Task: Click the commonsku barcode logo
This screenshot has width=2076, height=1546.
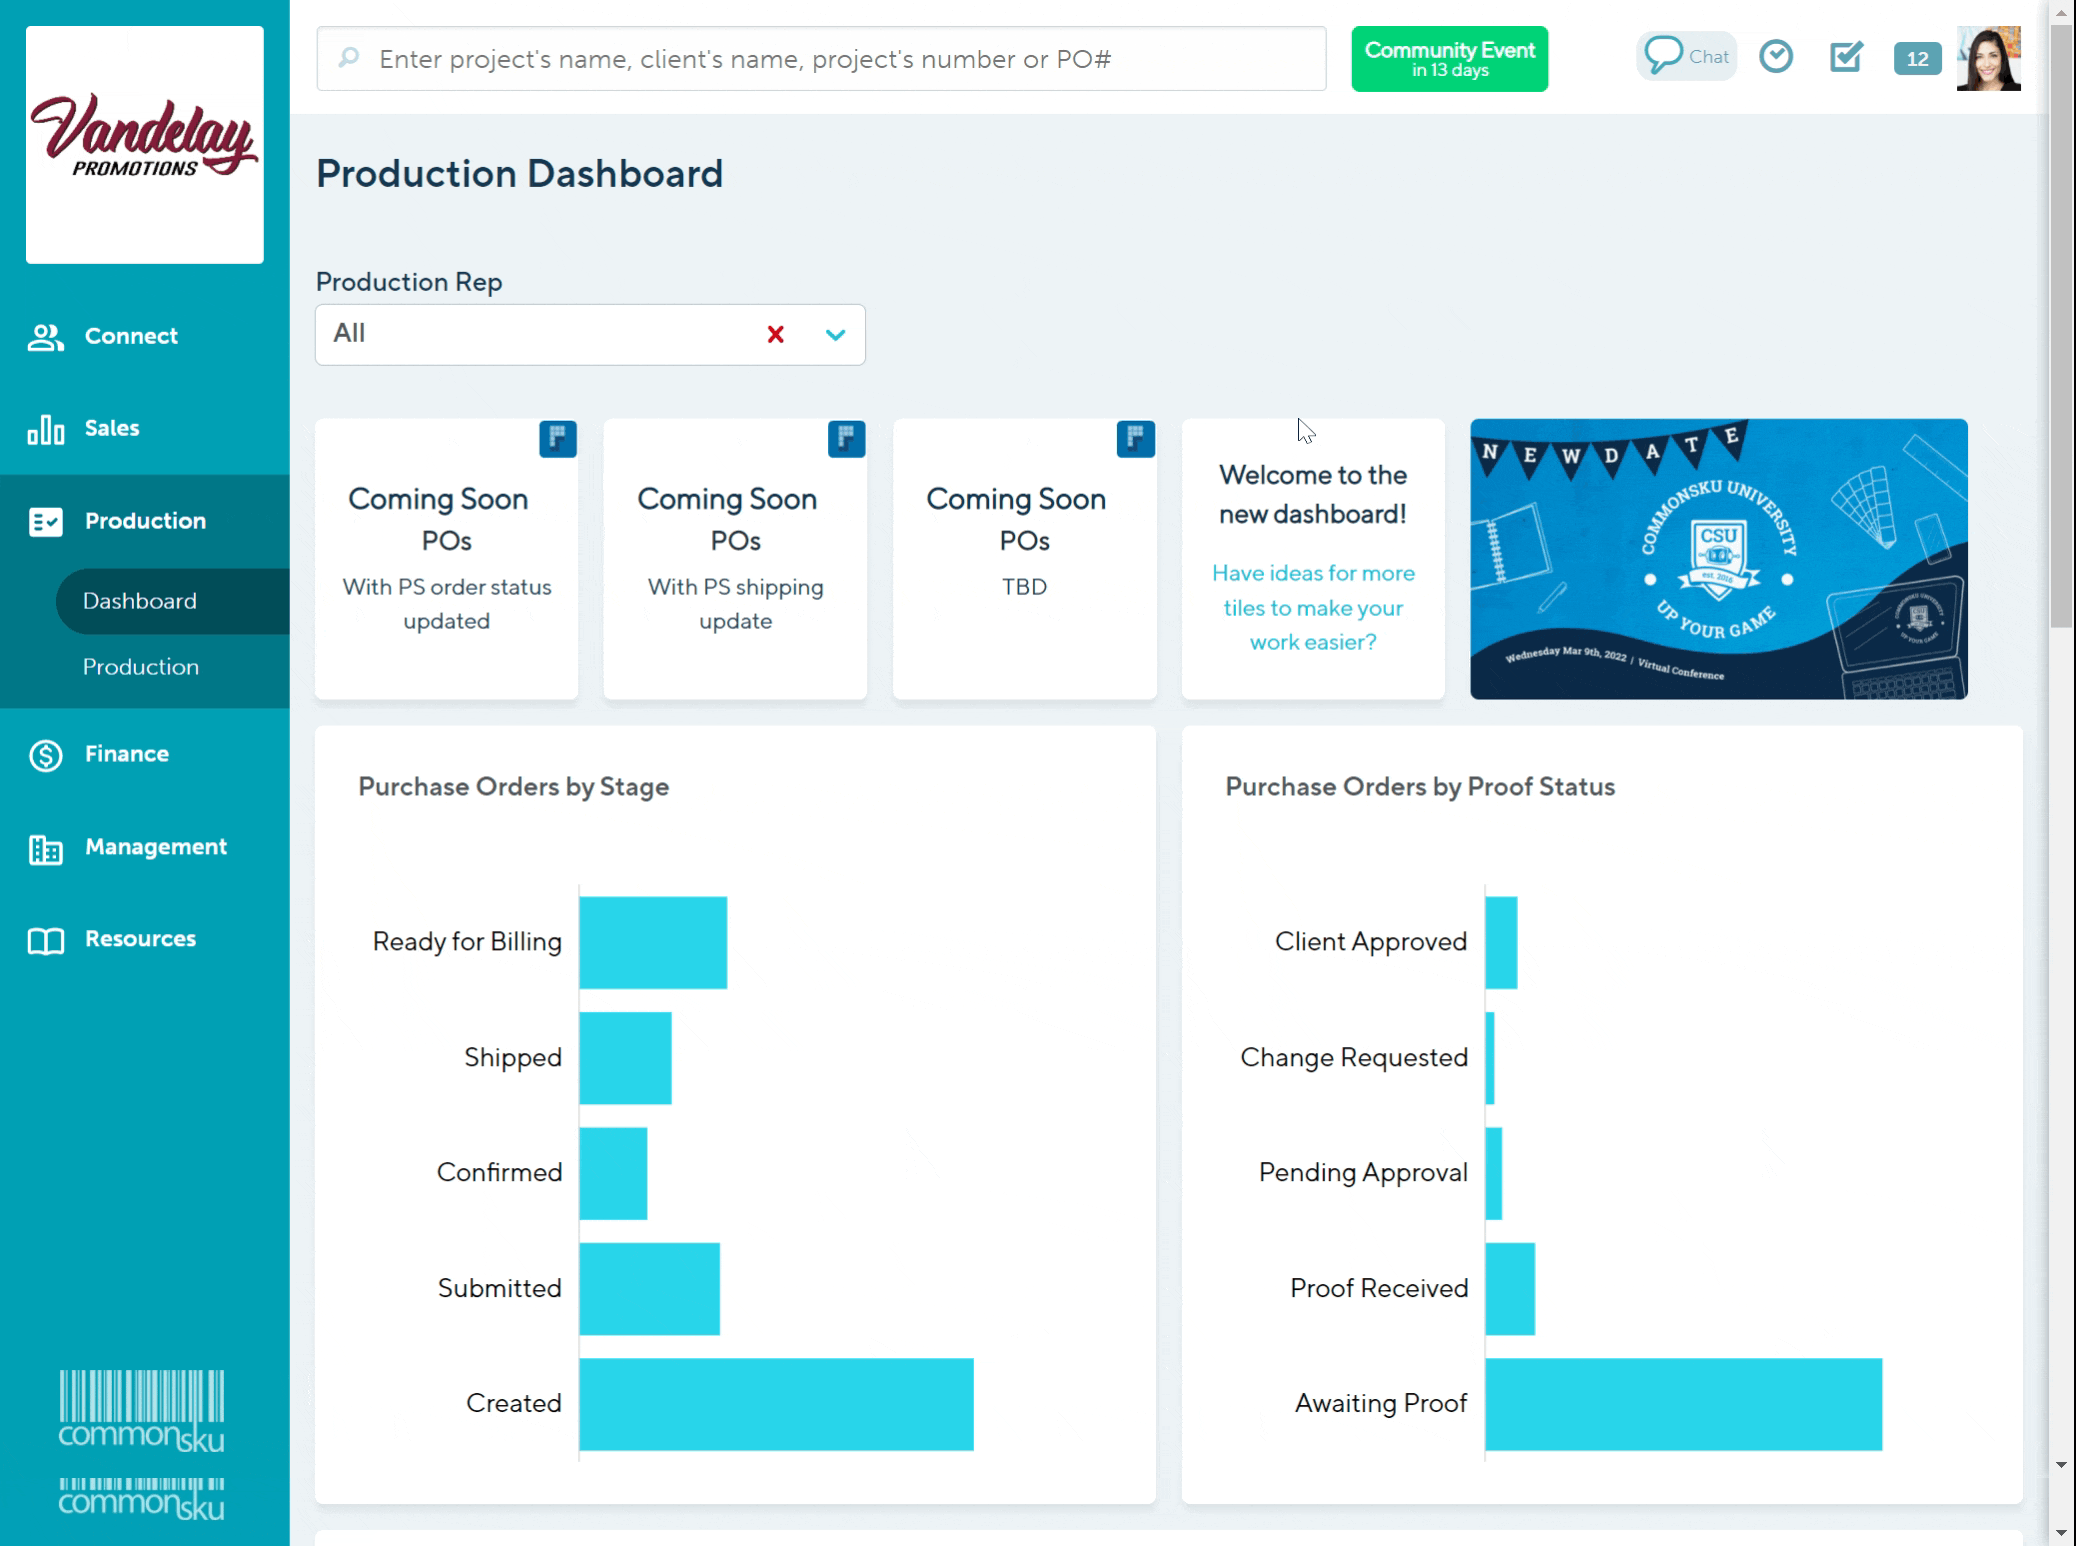Action: pos(141,1410)
